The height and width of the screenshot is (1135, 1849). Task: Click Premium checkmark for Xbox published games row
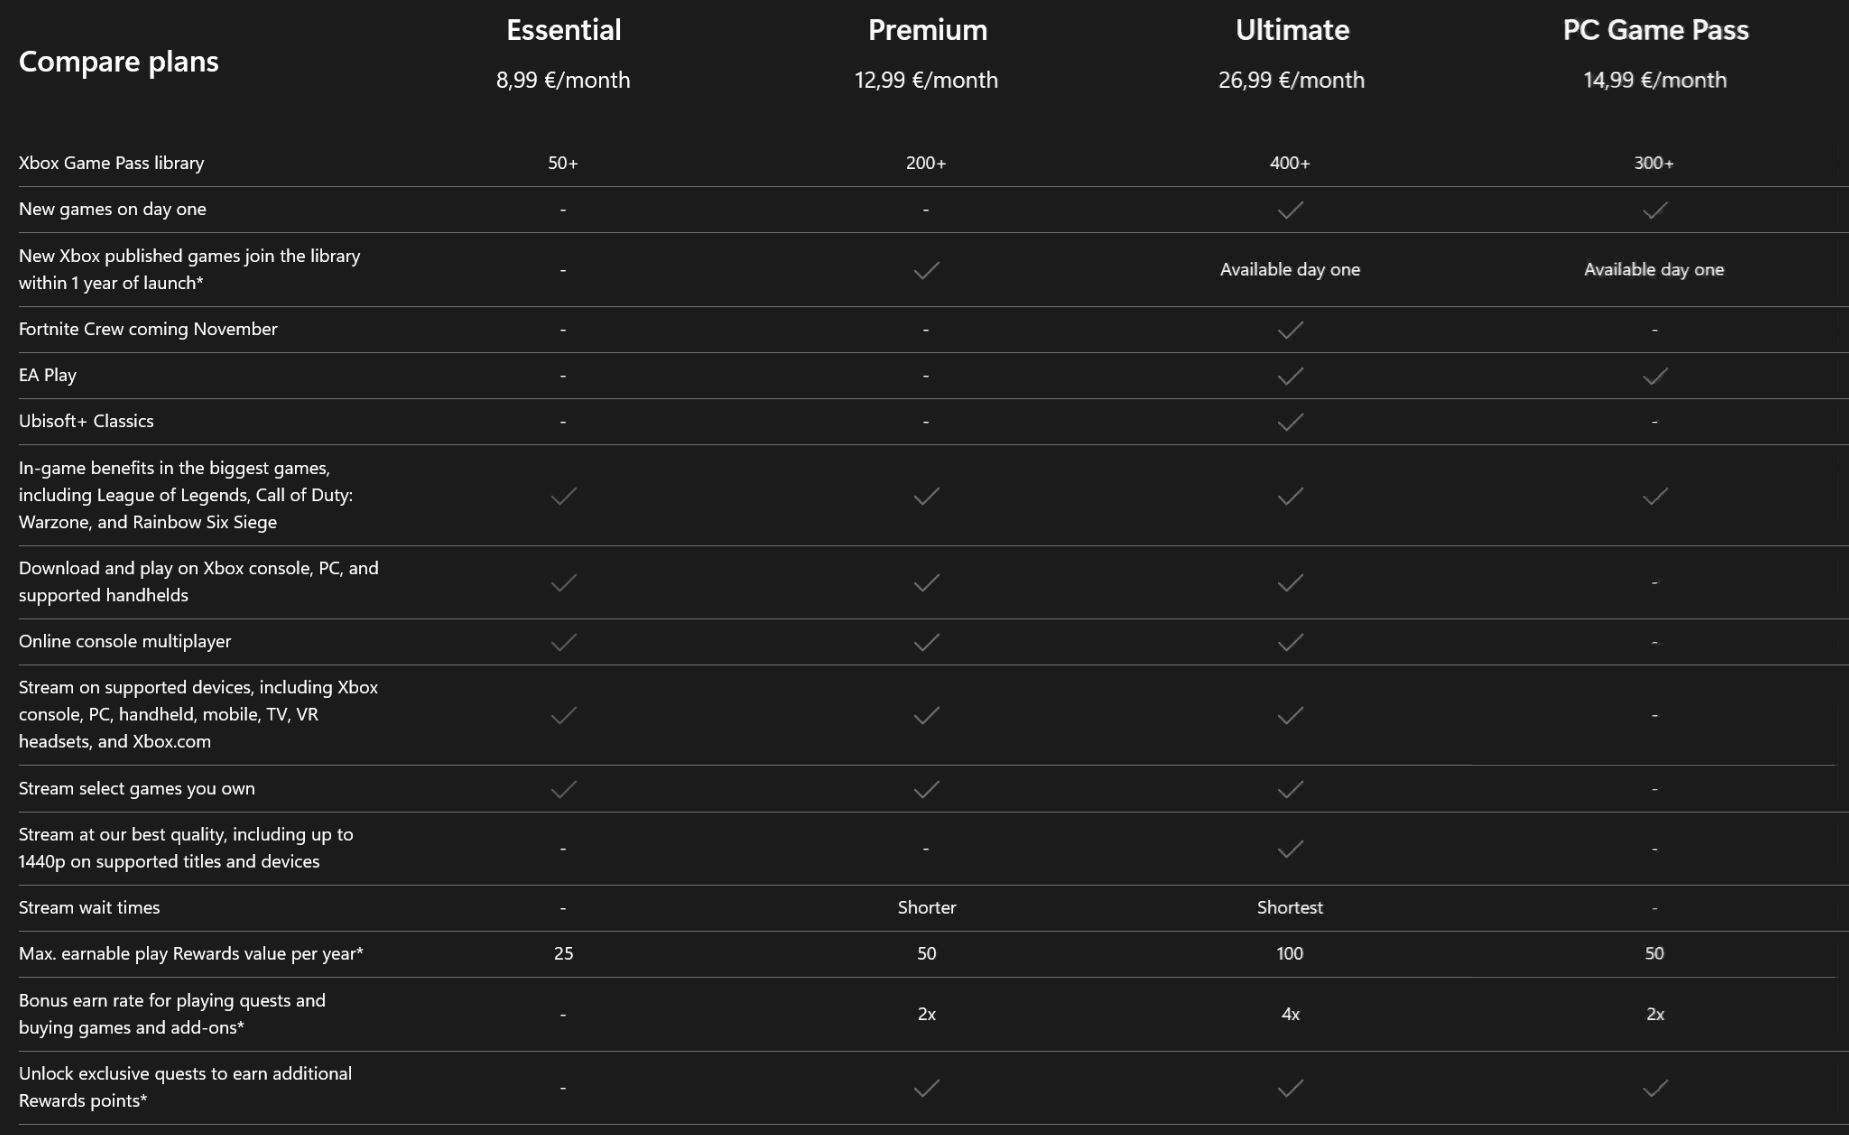pos(927,270)
